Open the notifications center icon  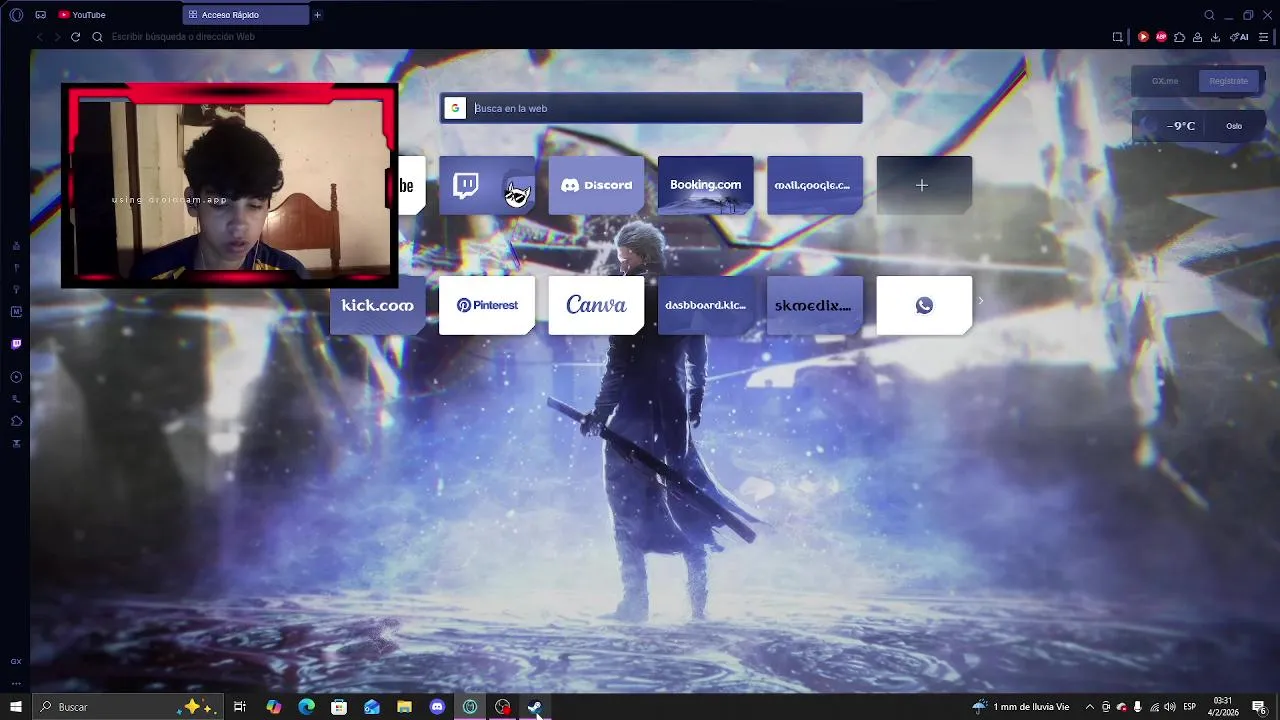pos(1259,707)
